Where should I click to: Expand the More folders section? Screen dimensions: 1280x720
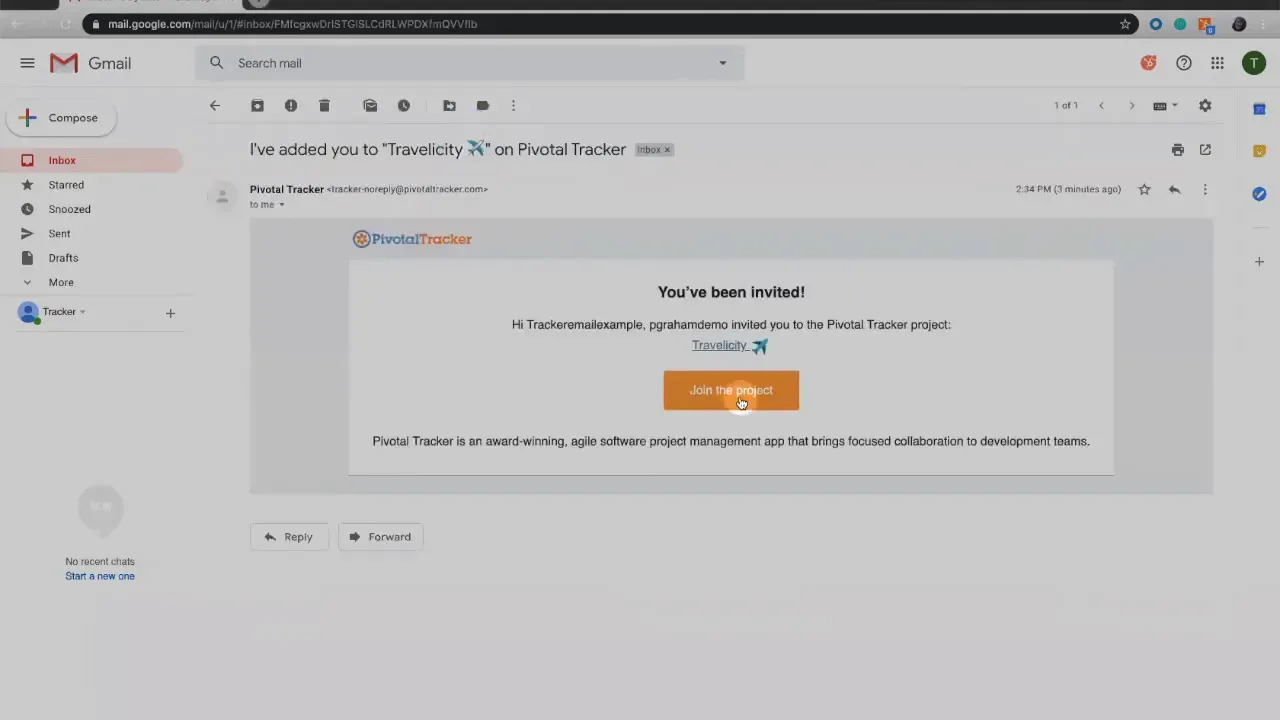(61, 282)
